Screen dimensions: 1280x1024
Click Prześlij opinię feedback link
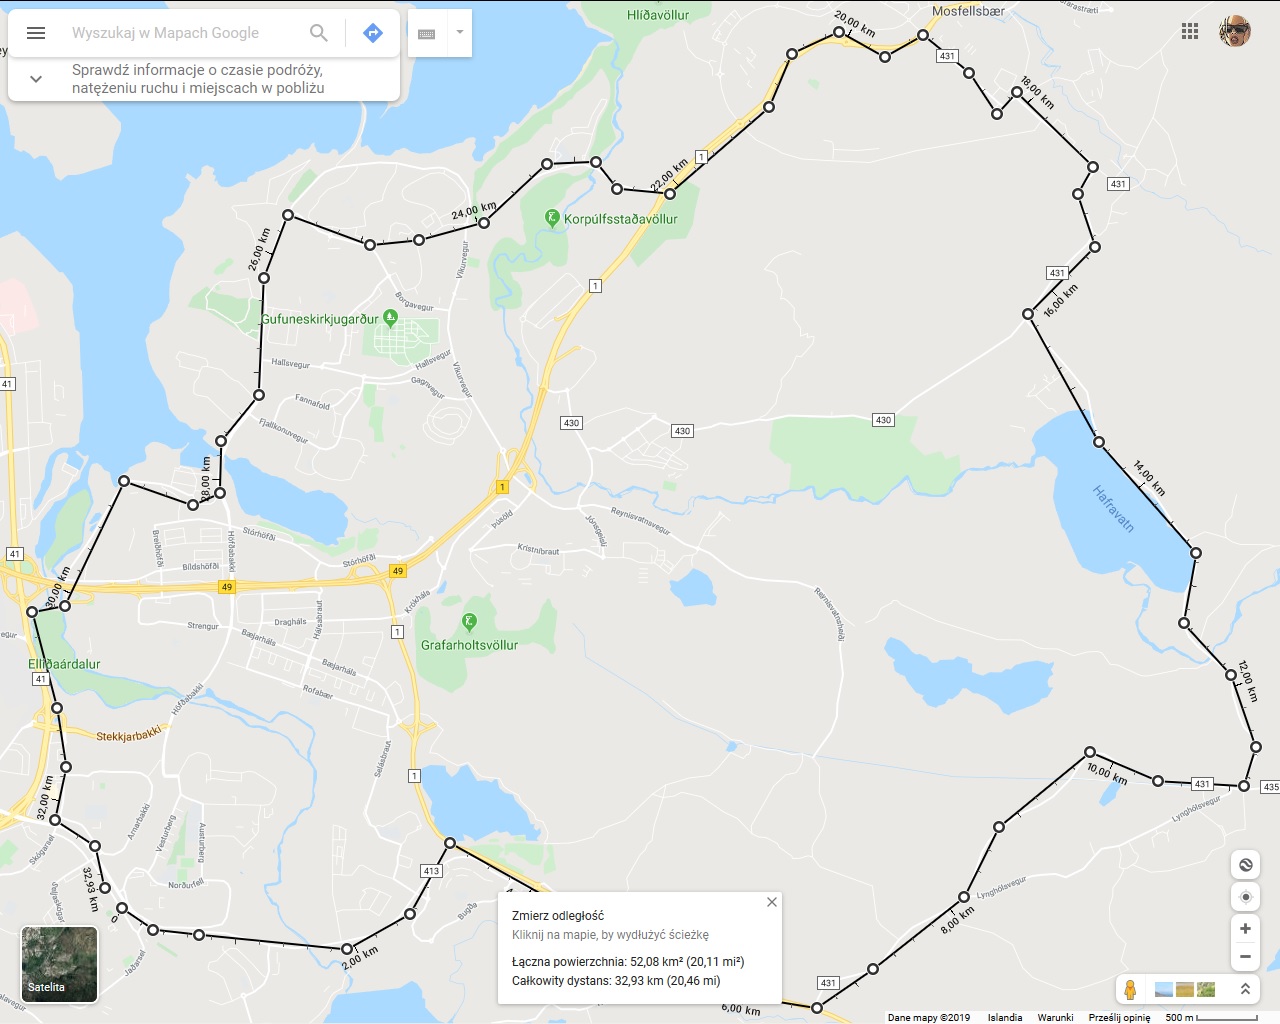pyautogui.click(x=1119, y=1017)
